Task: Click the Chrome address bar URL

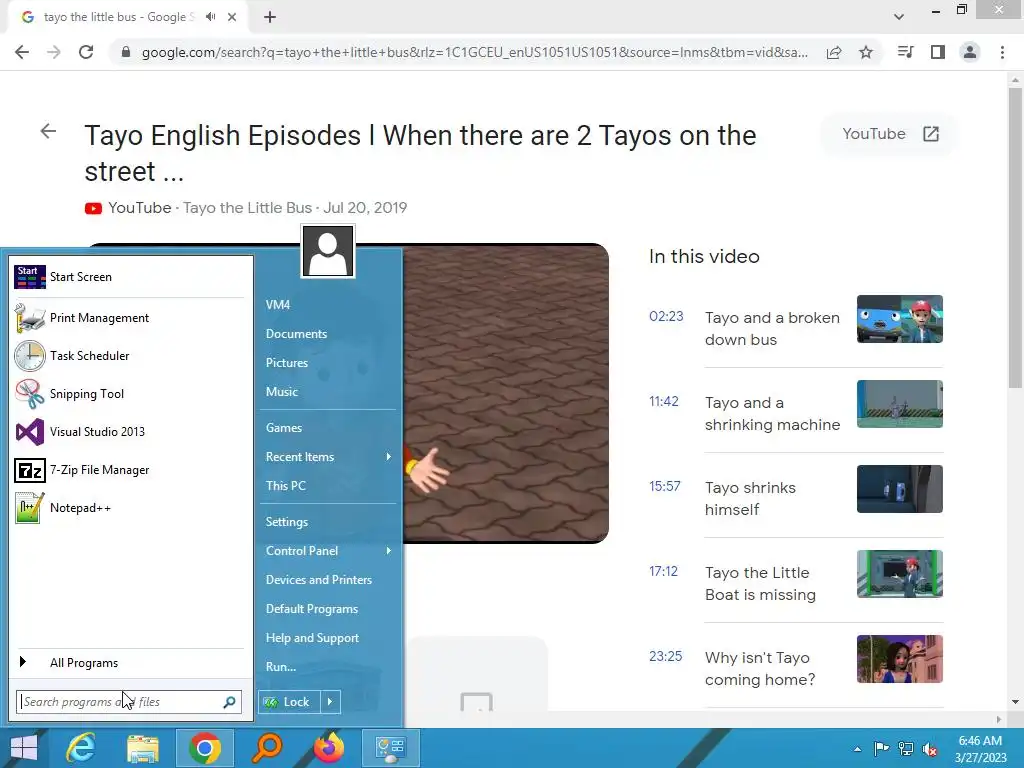Action: [x=475, y=52]
